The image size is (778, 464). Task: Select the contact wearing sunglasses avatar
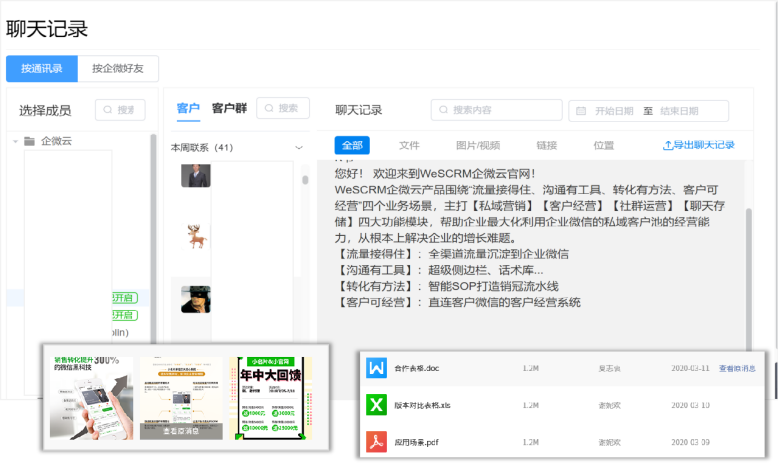195,299
